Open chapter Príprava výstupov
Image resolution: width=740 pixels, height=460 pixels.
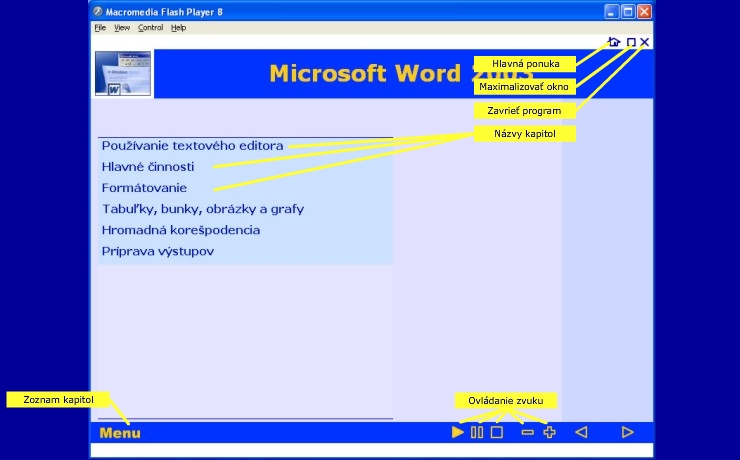158,251
